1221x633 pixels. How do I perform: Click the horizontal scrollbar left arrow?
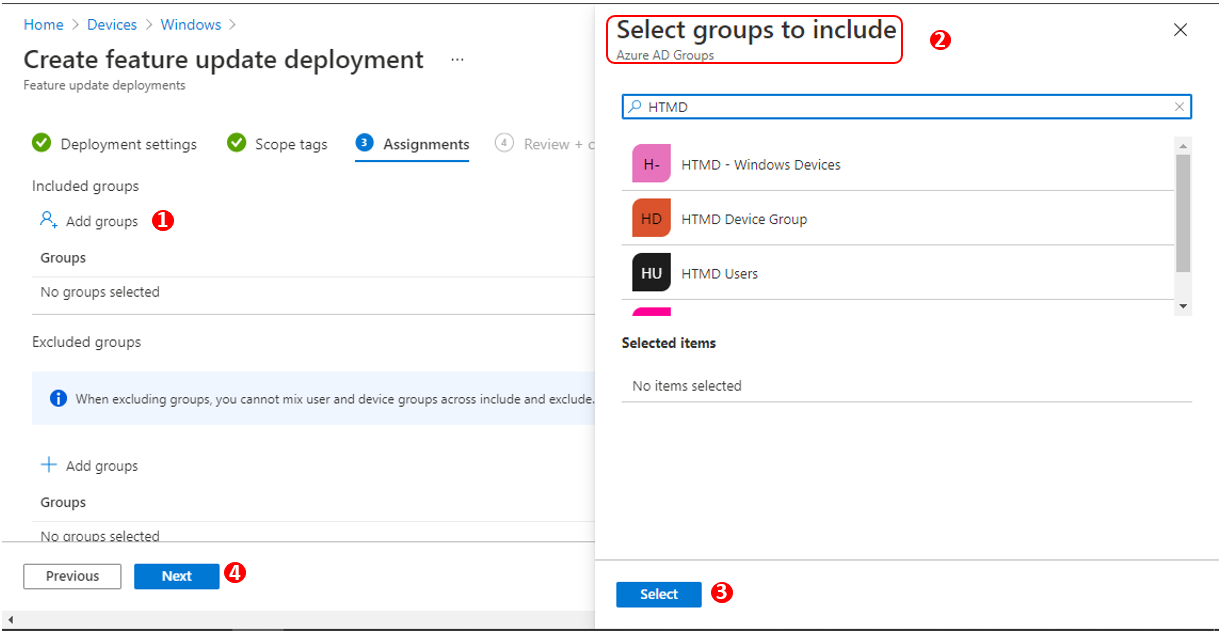point(9,621)
